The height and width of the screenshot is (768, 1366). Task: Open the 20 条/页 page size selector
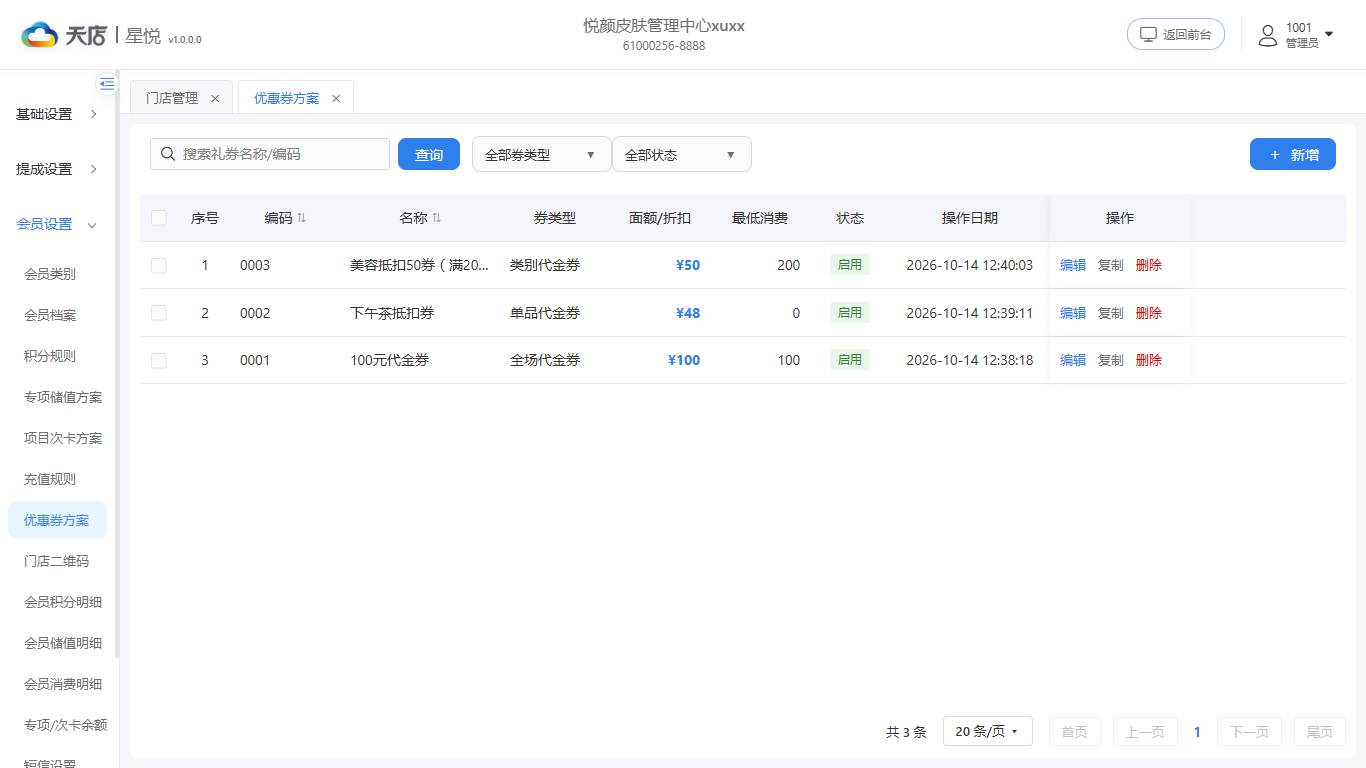(987, 732)
